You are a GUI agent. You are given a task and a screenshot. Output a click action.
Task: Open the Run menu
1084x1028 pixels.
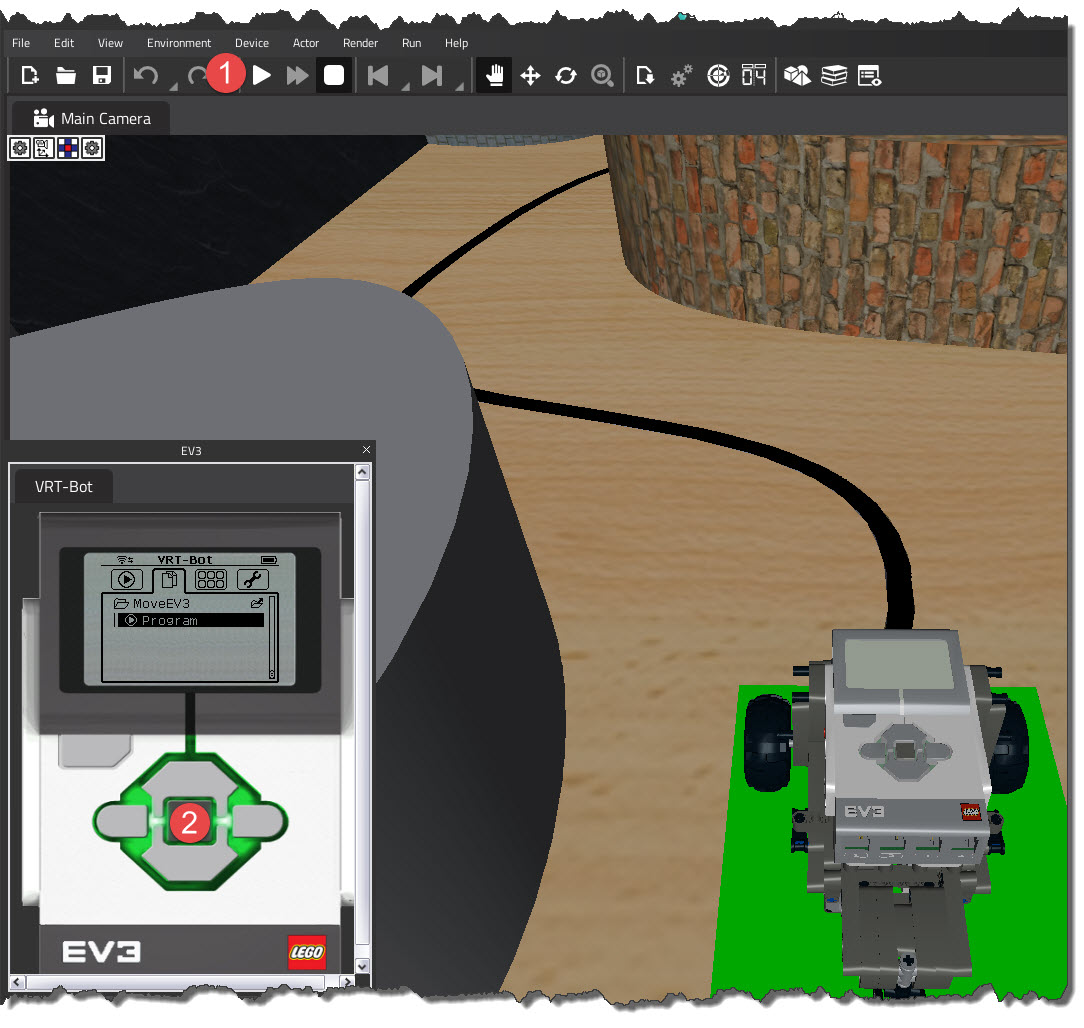point(411,43)
